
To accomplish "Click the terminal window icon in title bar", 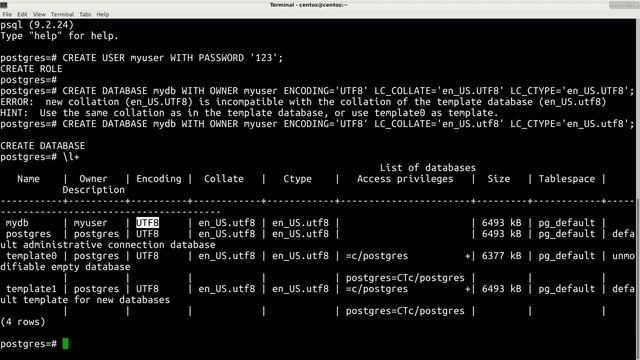I will pos(4,5).
